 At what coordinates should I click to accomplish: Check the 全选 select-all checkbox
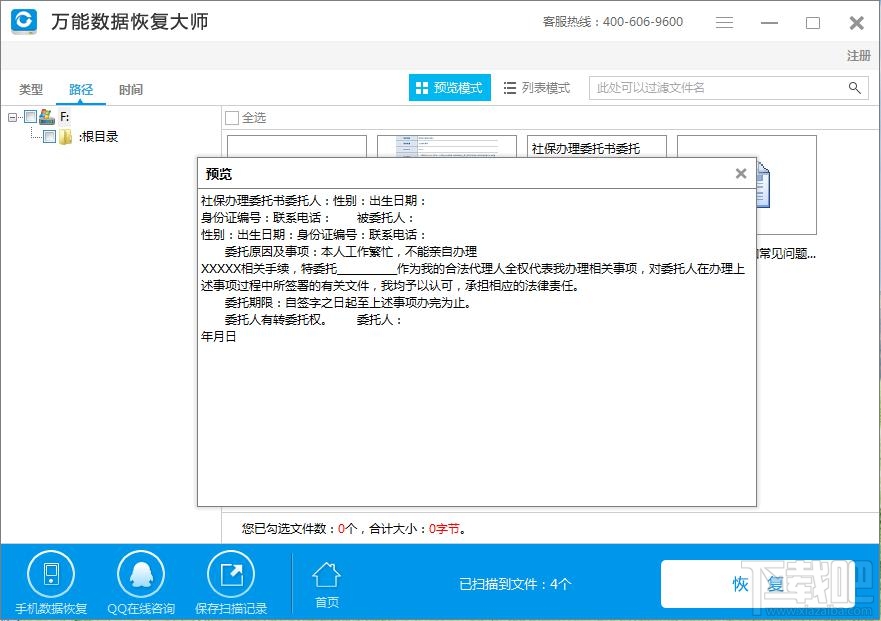(231, 117)
